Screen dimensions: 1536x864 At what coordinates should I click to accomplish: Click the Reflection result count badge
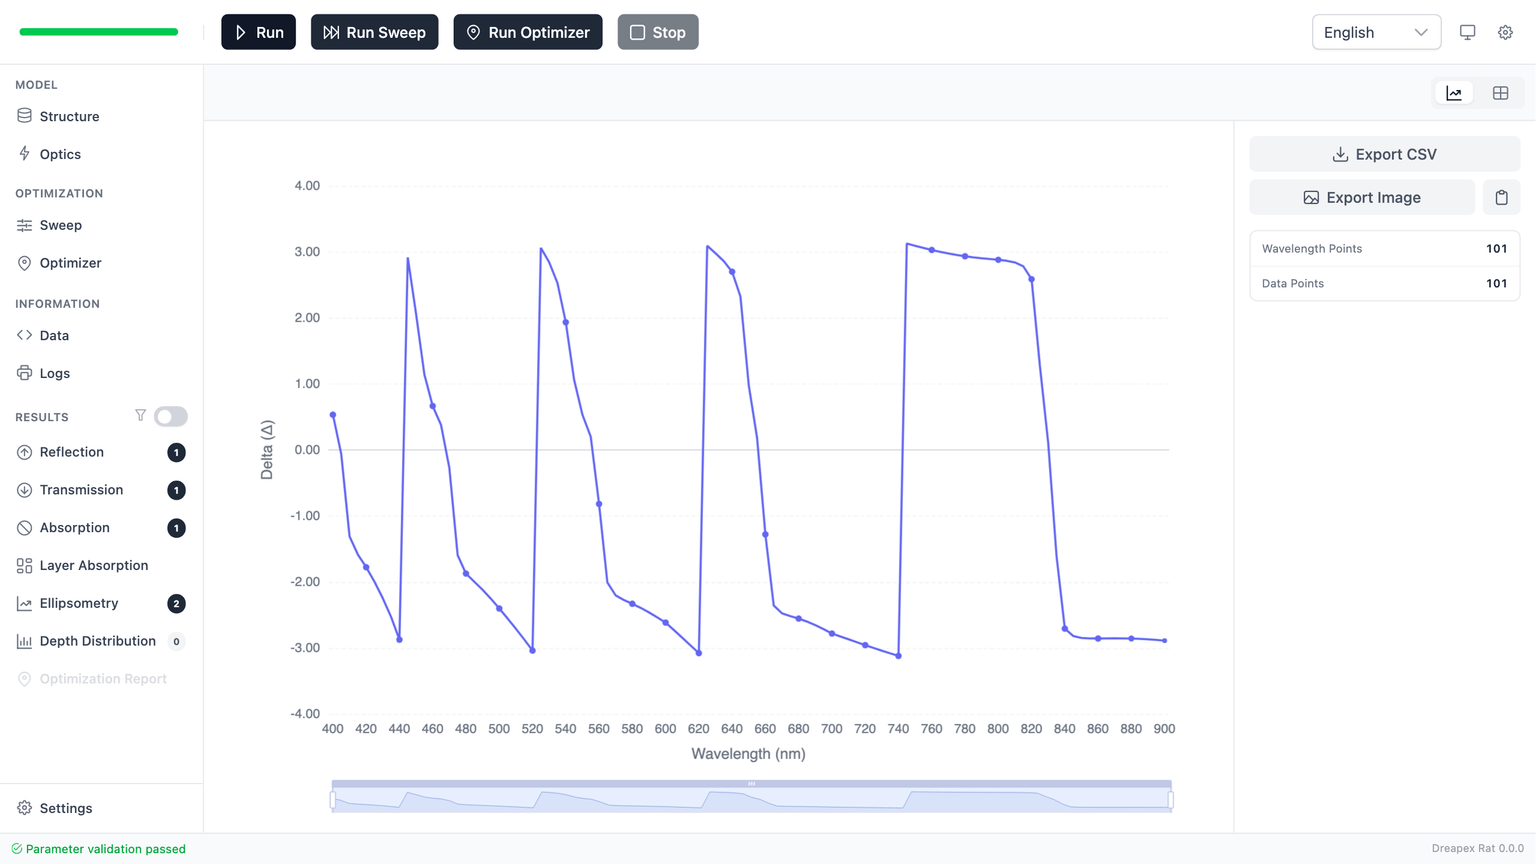pos(176,452)
